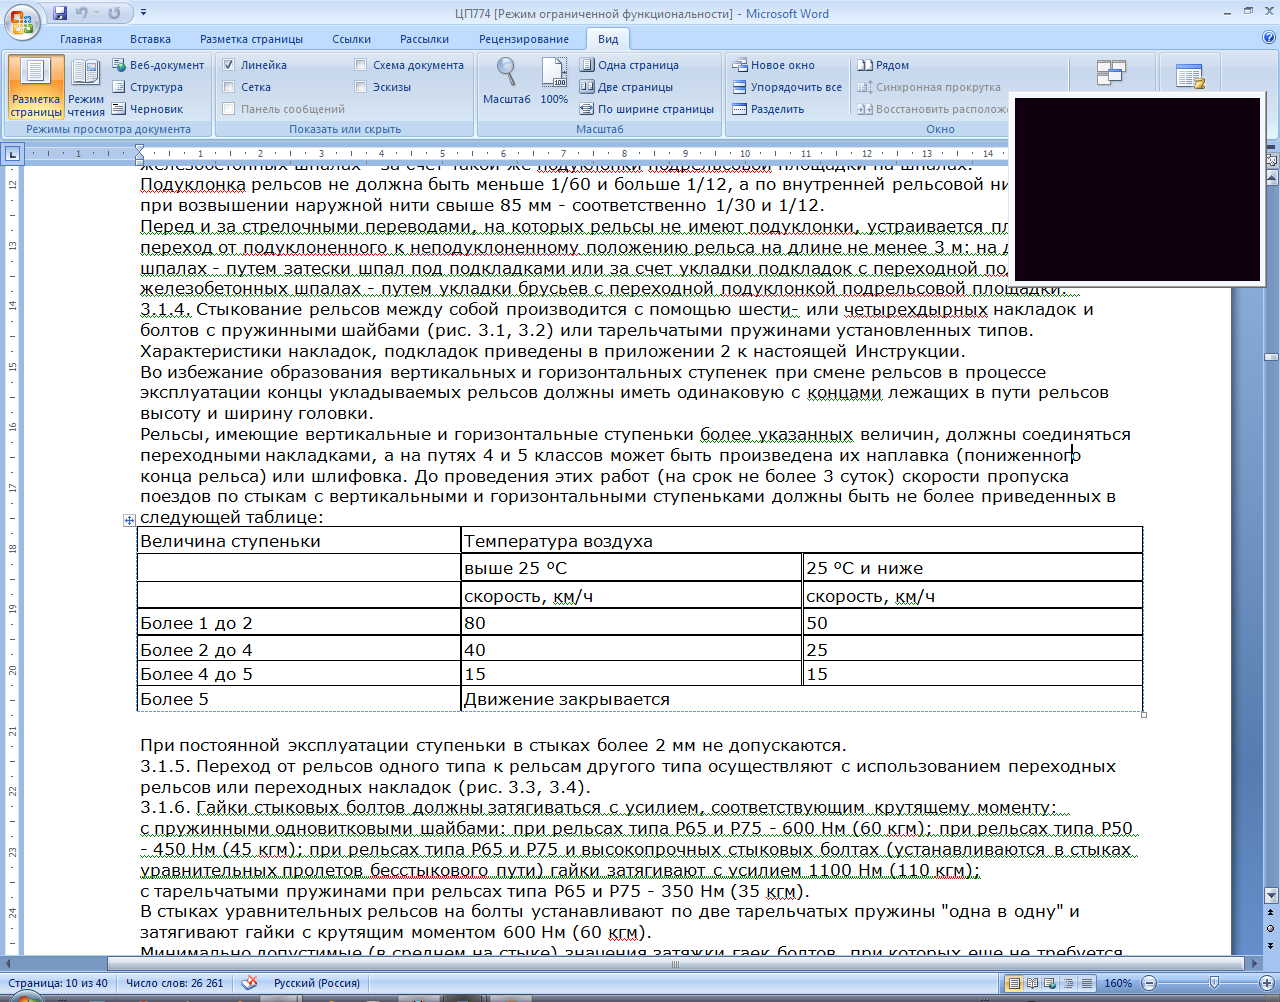Open the undo history dropdown arrow

97,14
